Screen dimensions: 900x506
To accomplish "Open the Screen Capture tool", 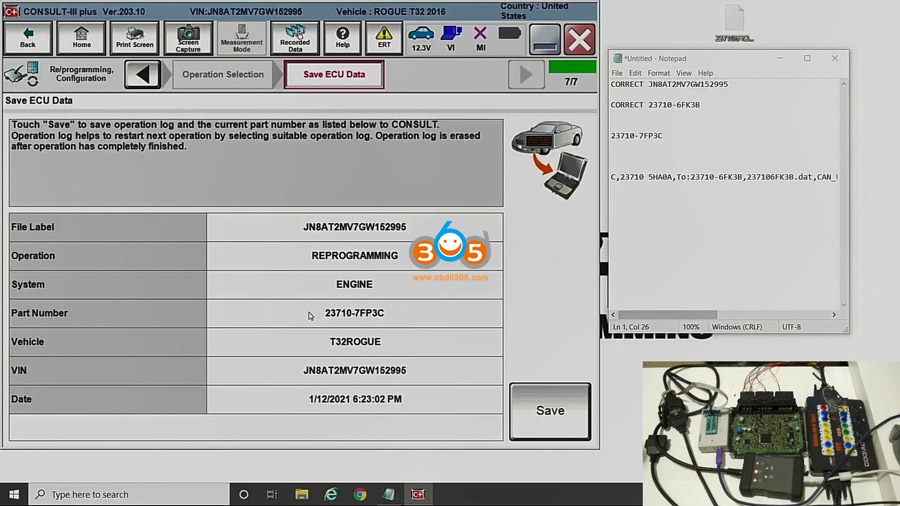I will click(x=188, y=38).
